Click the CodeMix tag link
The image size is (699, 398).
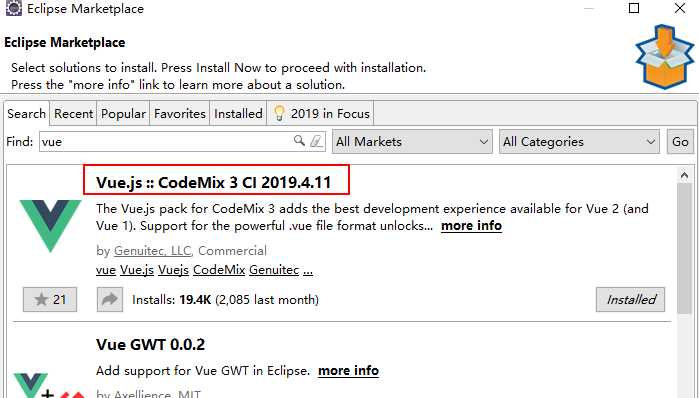click(x=219, y=270)
